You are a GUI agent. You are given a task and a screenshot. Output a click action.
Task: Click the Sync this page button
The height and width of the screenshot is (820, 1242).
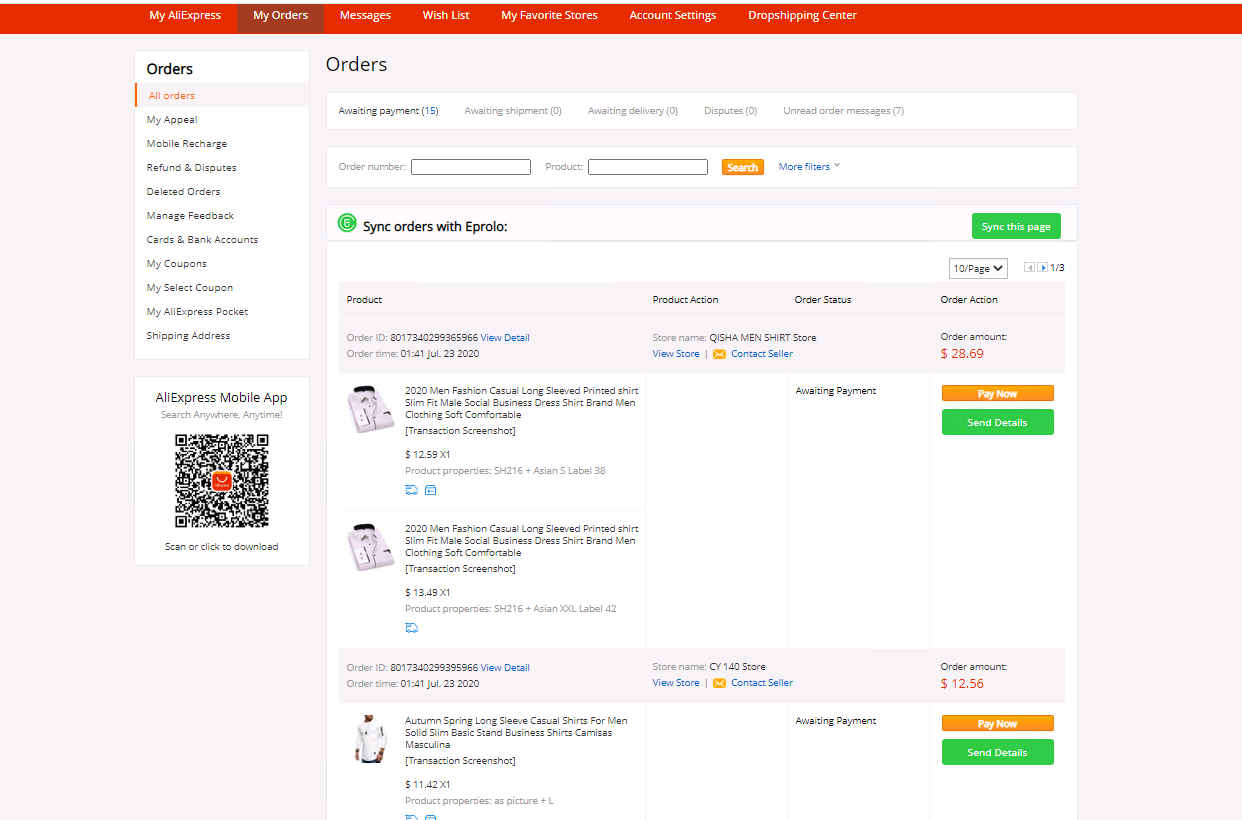pyautogui.click(x=1016, y=226)
